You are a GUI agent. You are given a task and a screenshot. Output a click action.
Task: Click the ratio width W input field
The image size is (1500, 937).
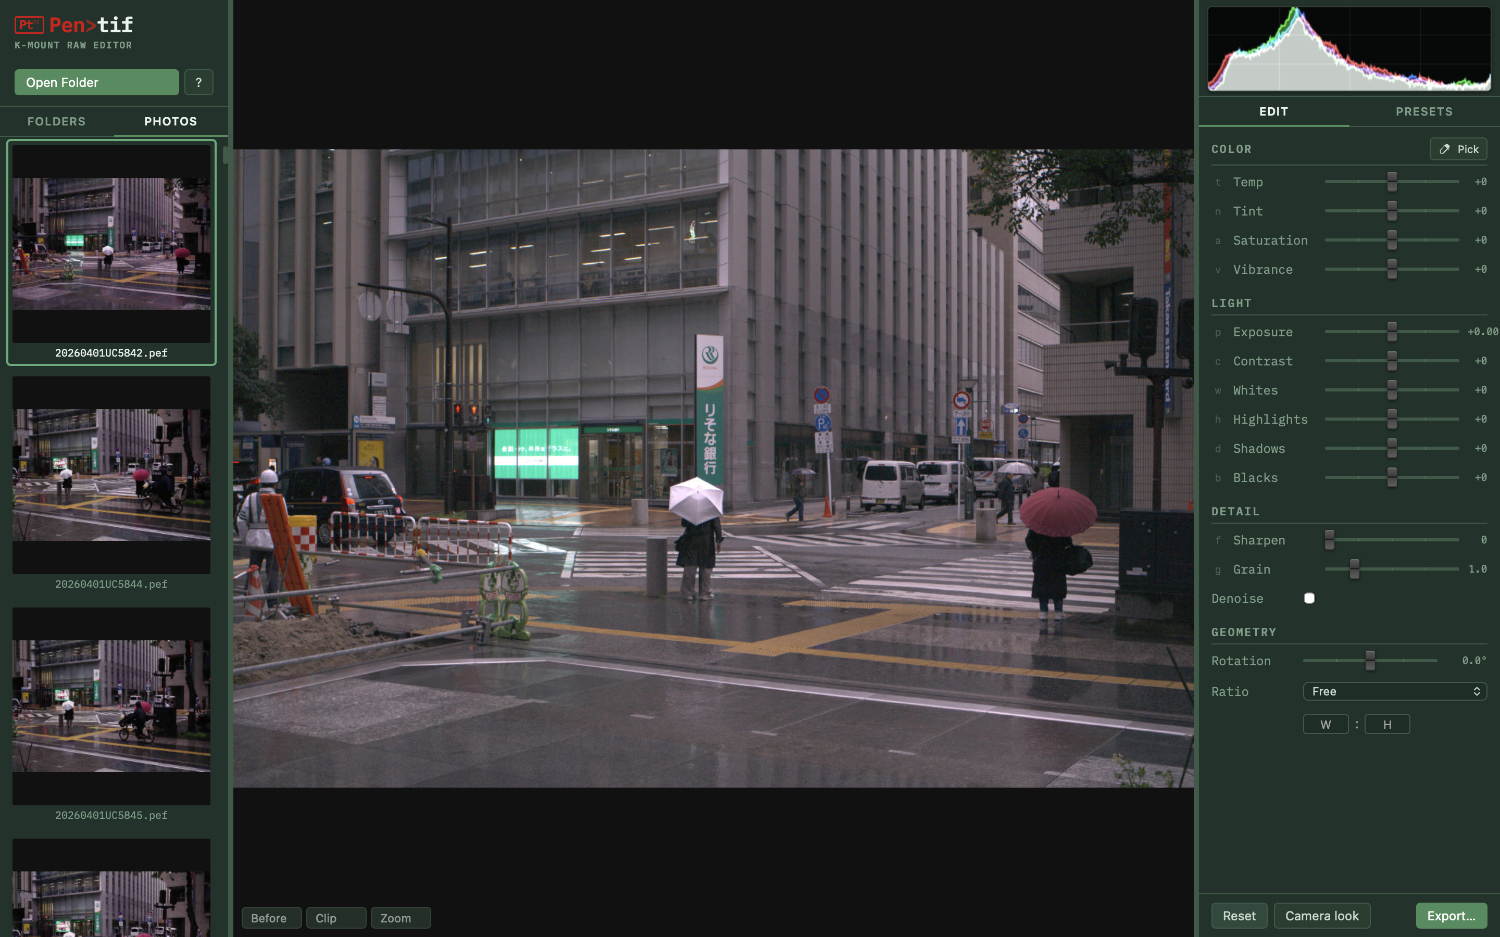pyautogui.click(x=1325, y=724)
